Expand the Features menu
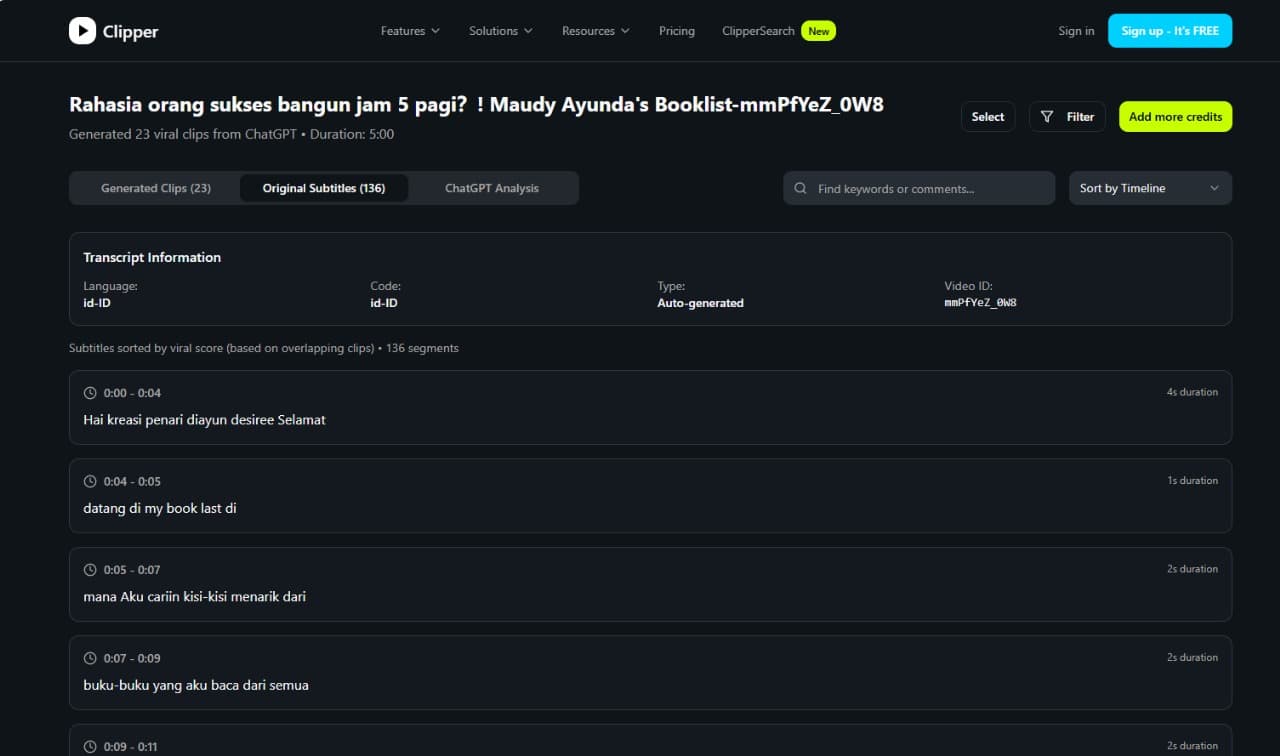Viewport: 1280px width, 756px height. [410, 31]
